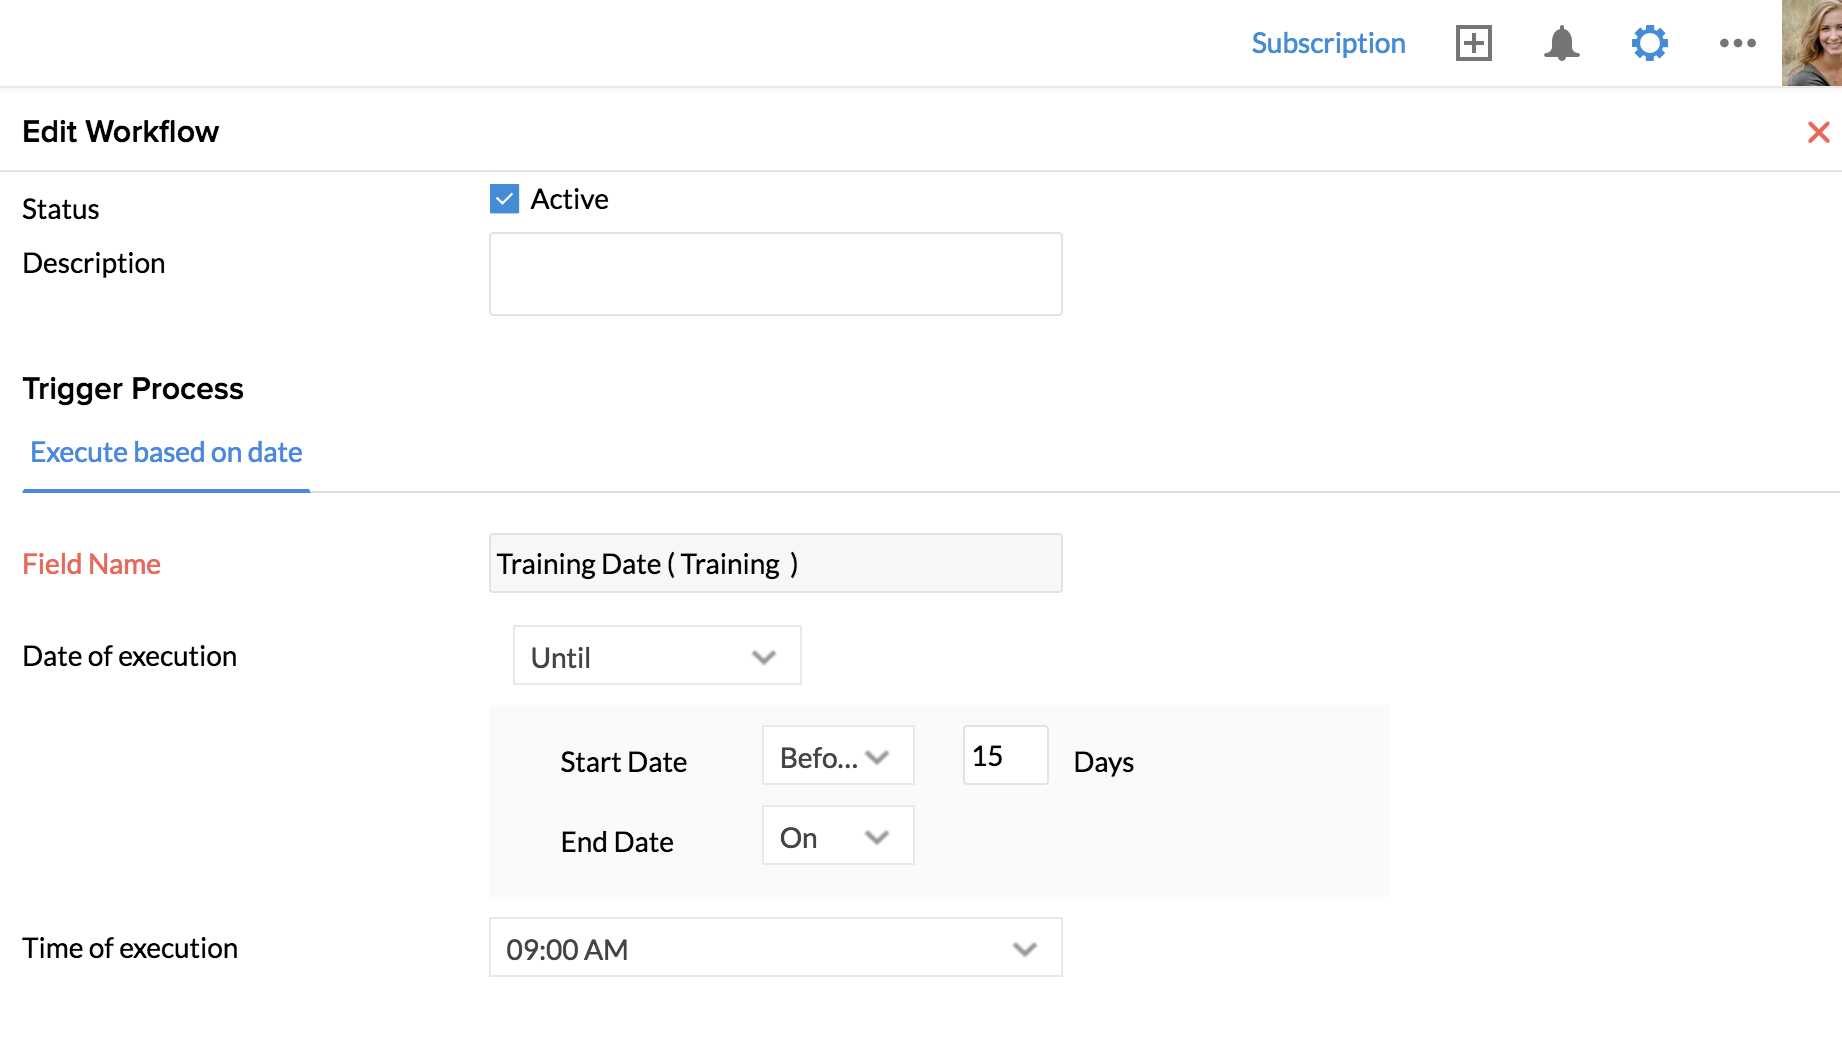The width and height of the screenshot is (1842, 1040).
Task: Open the user profile picture
Action: coord(1811,43)
